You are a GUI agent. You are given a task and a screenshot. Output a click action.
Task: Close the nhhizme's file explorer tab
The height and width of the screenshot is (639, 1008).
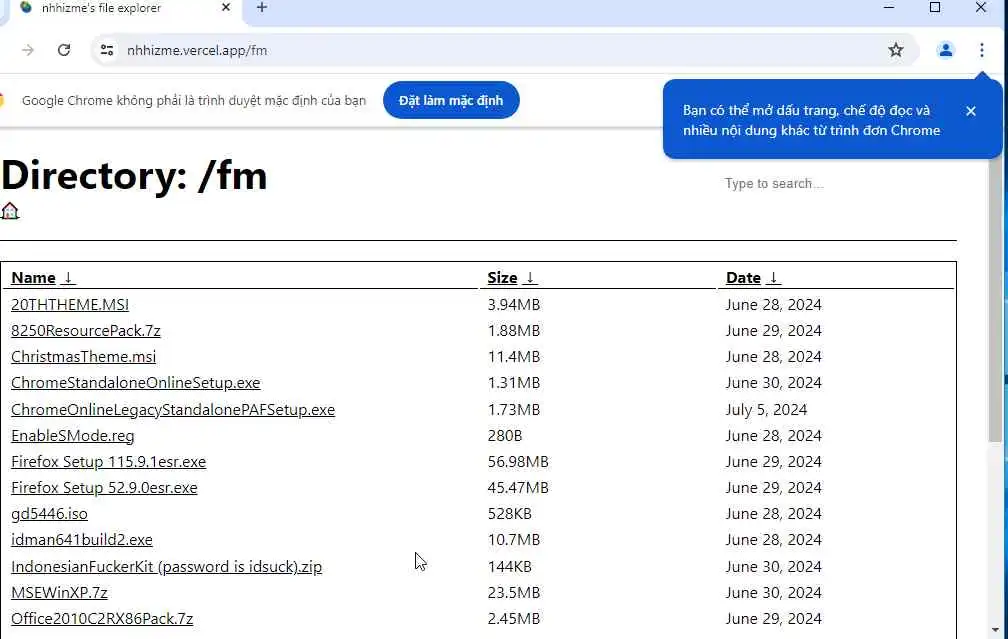pos(226,8)
